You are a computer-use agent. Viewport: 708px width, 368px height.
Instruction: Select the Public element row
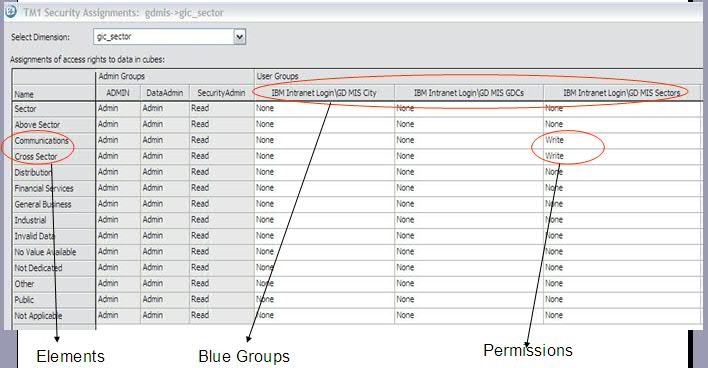tap(54, 300)
